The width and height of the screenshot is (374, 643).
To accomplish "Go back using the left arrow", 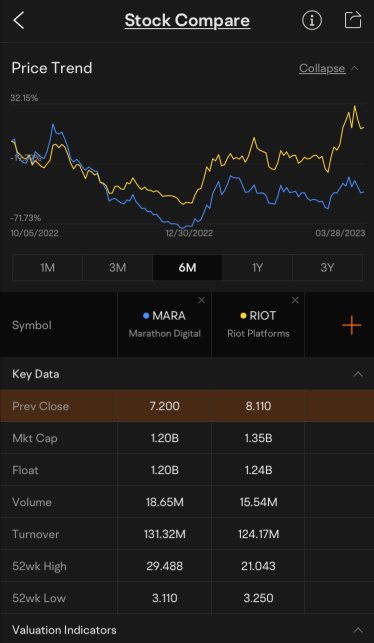I will (19, 21).
